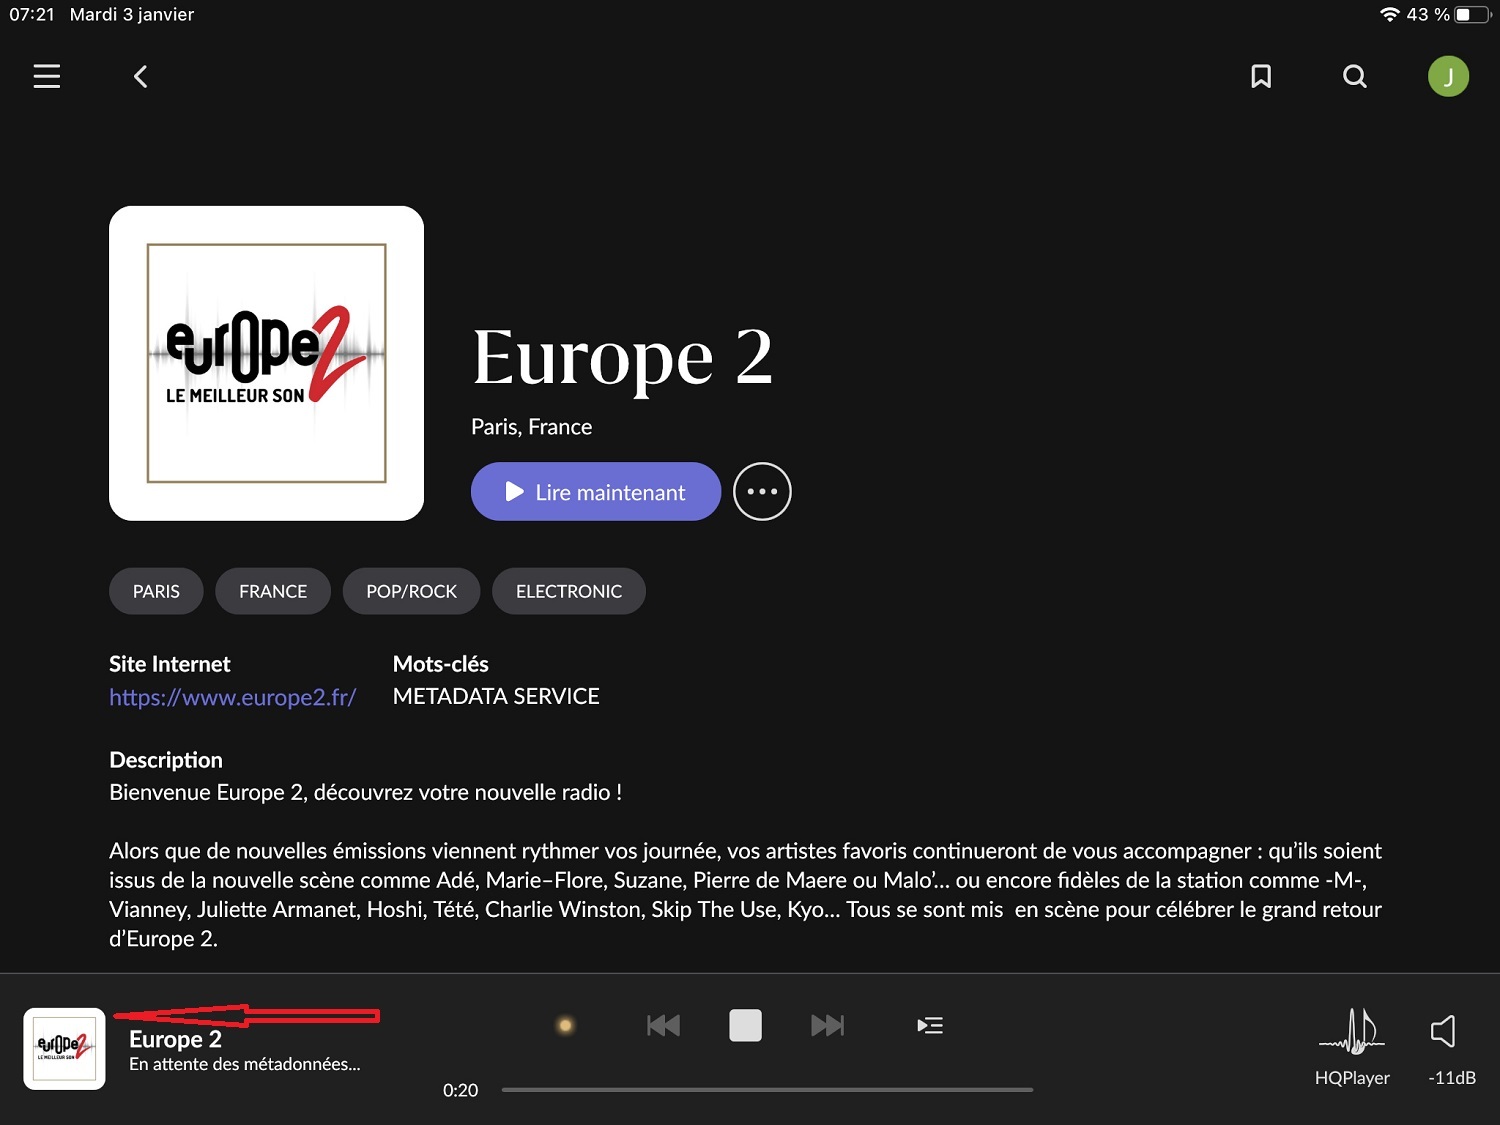This screenshot has height=1125, width=1500.
Task: Click Lire maintenant to play station
Action: point(596,491)
